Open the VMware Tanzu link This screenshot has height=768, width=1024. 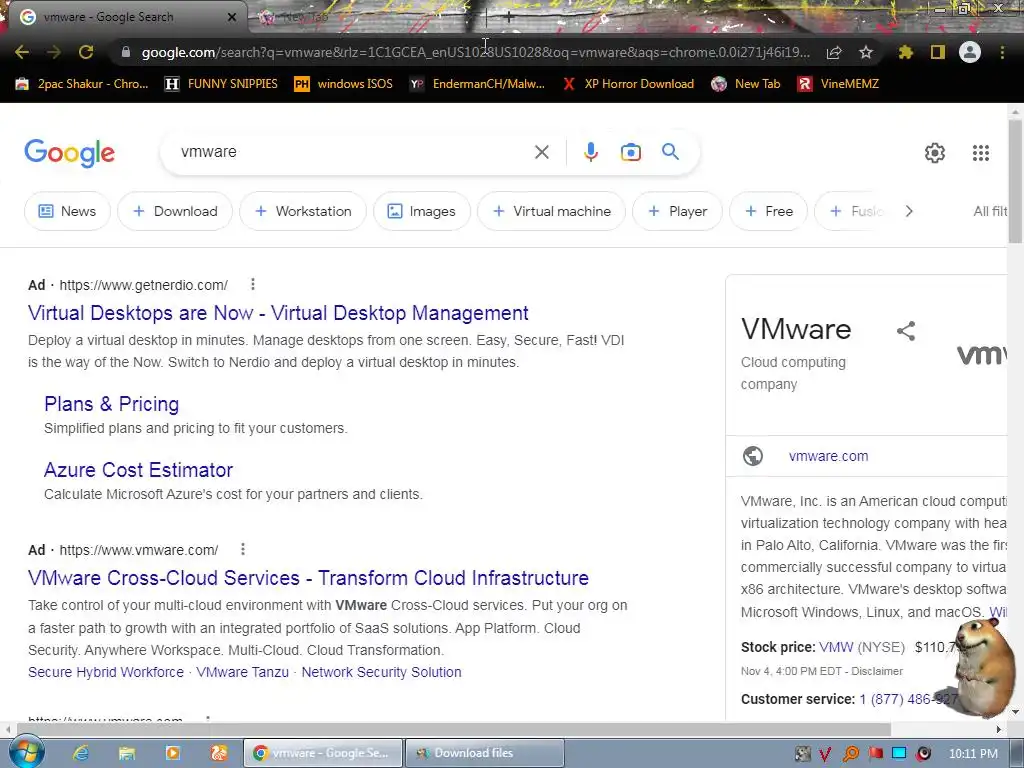[x=242, y=672]
